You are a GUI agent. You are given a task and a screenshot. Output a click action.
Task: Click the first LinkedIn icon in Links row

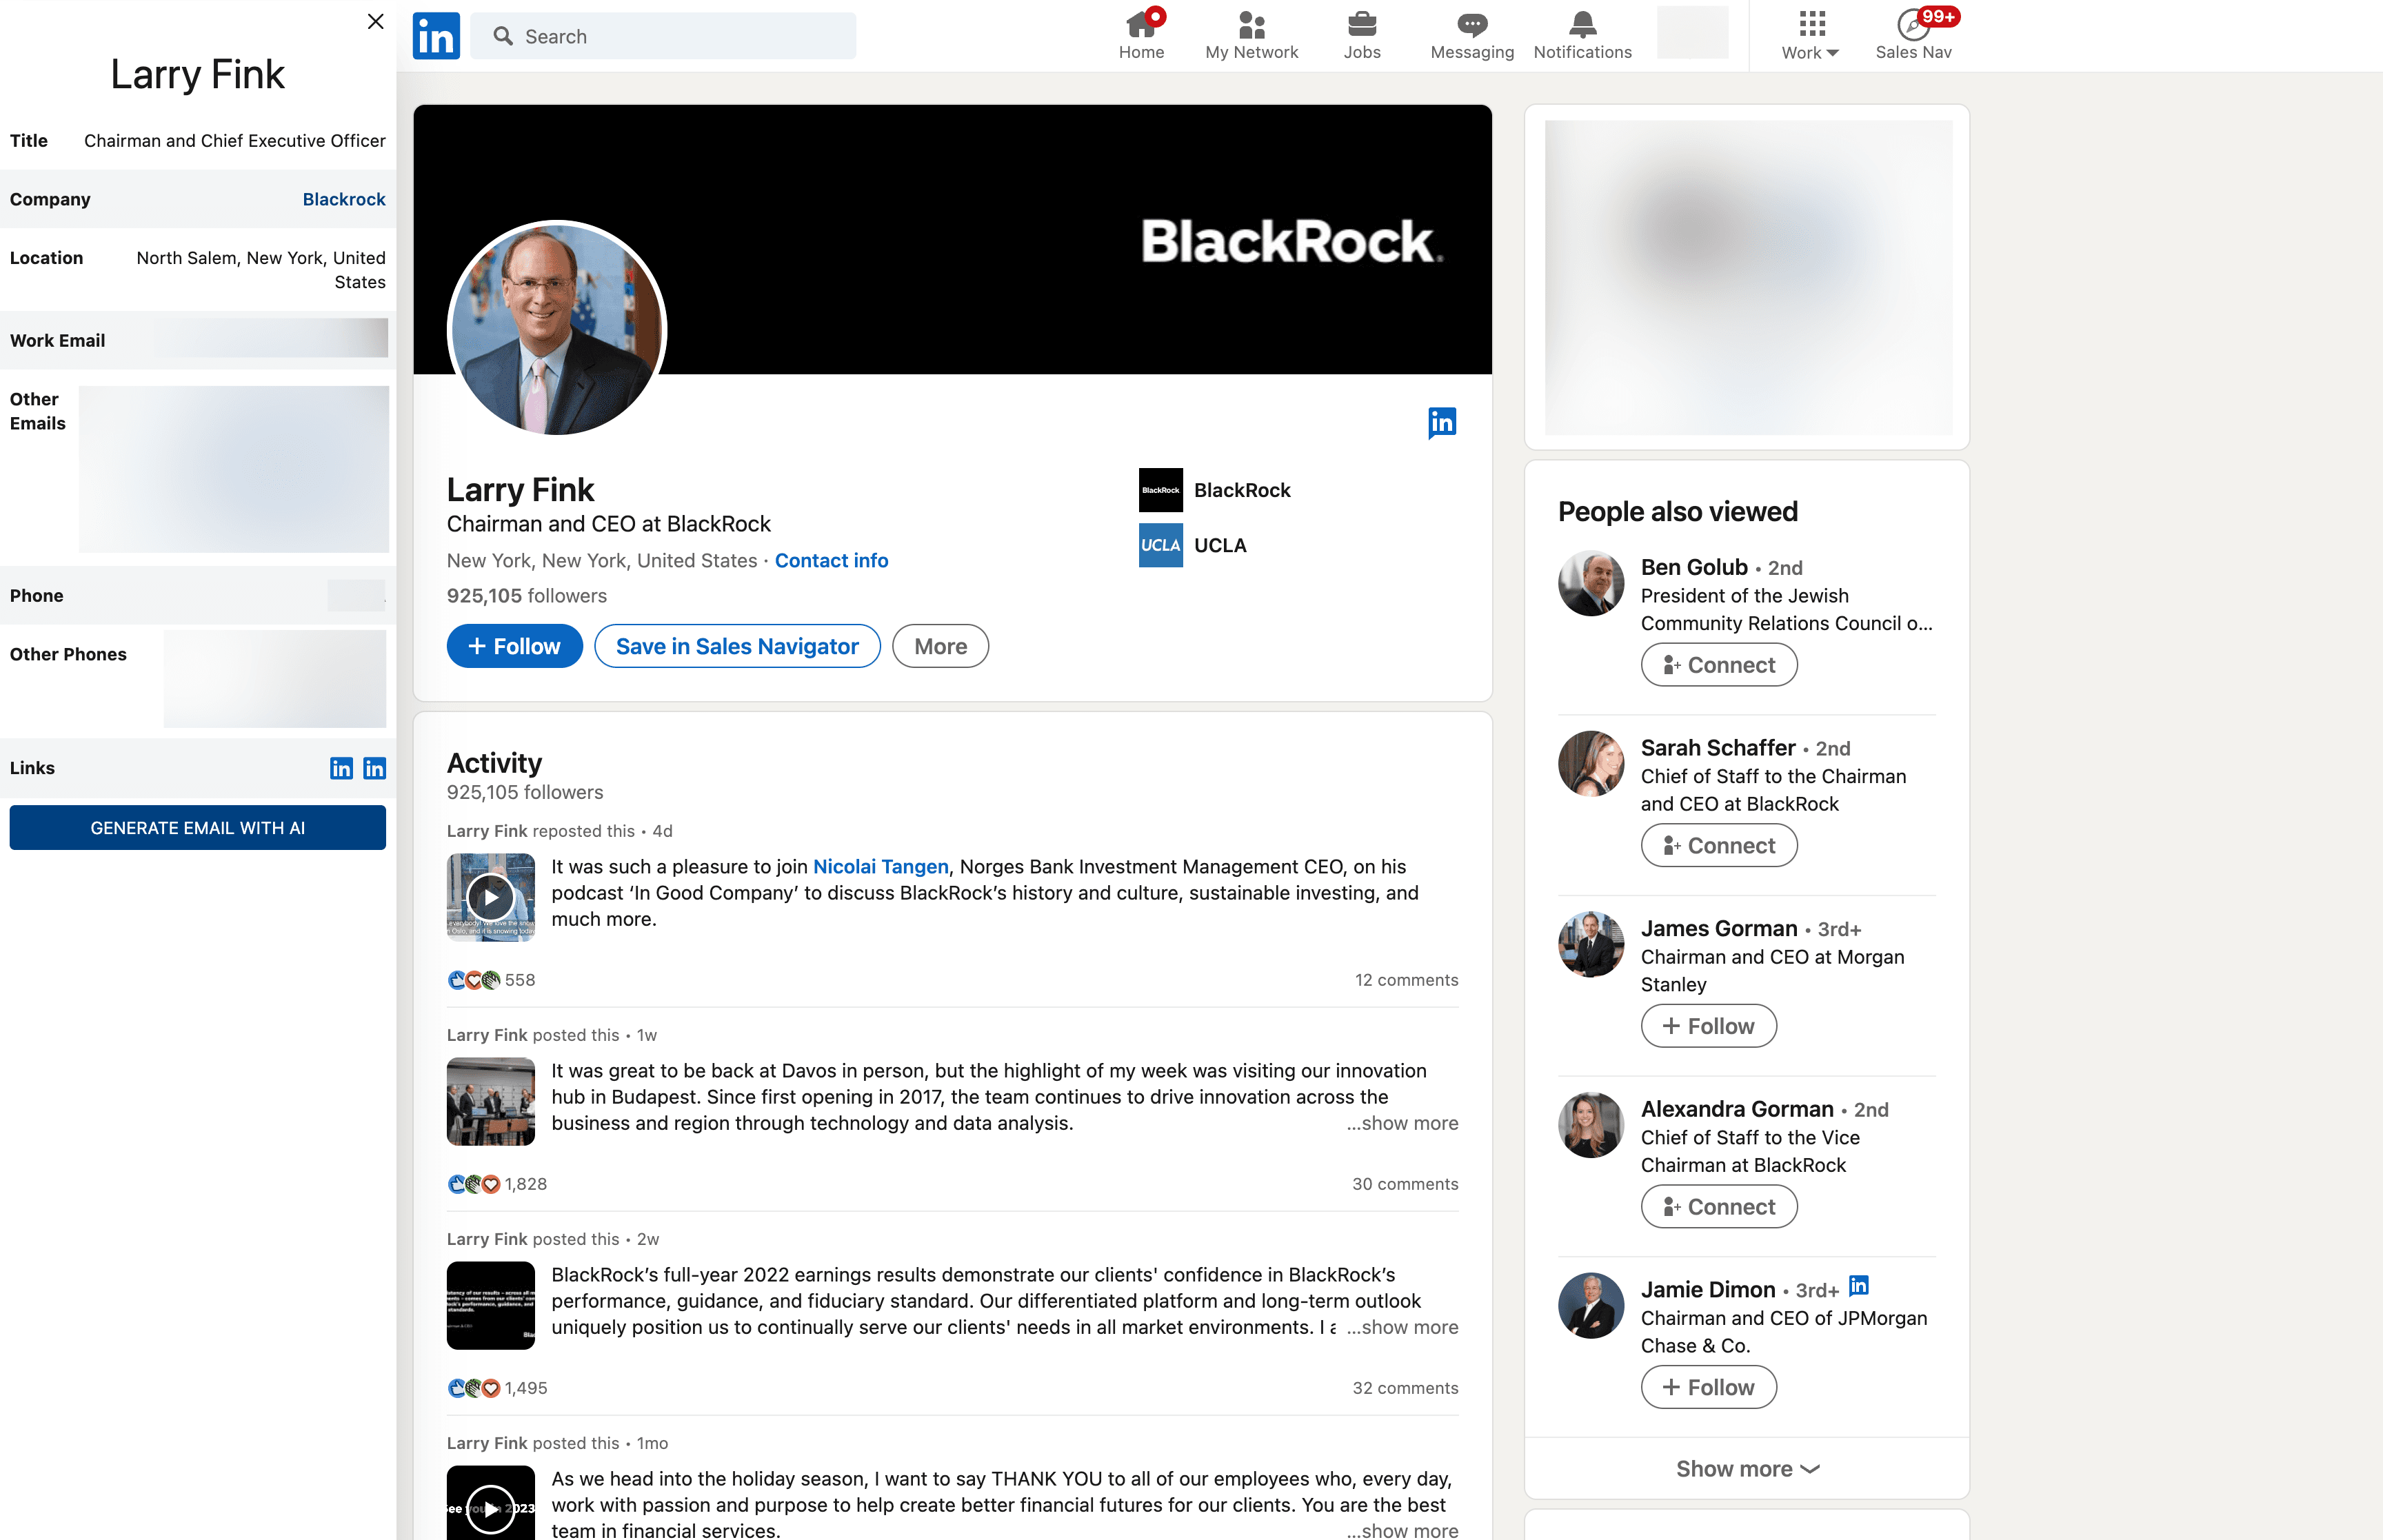(x=341, y=768)
